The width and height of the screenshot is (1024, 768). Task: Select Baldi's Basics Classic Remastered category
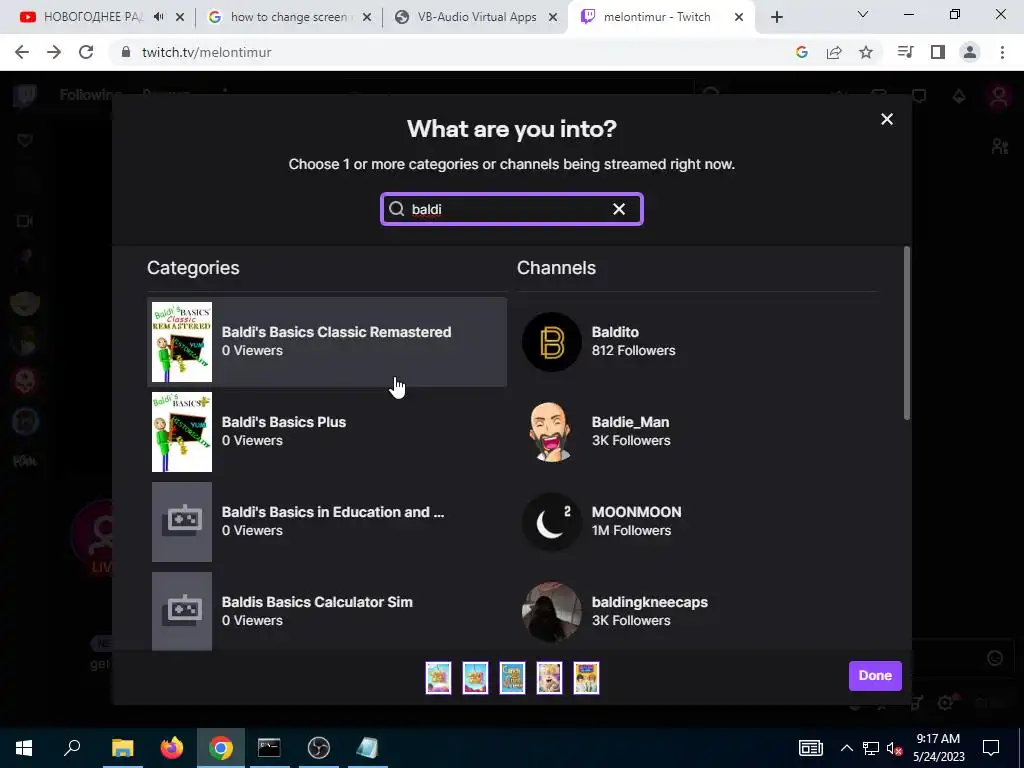click(x=327, y=342)
